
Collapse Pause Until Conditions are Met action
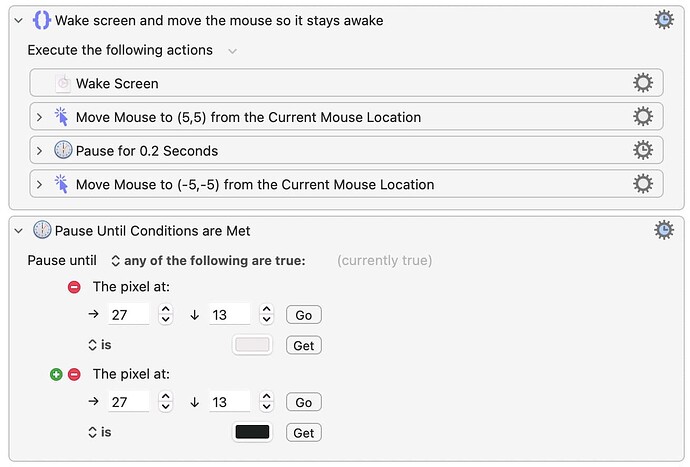pos(19,231)
